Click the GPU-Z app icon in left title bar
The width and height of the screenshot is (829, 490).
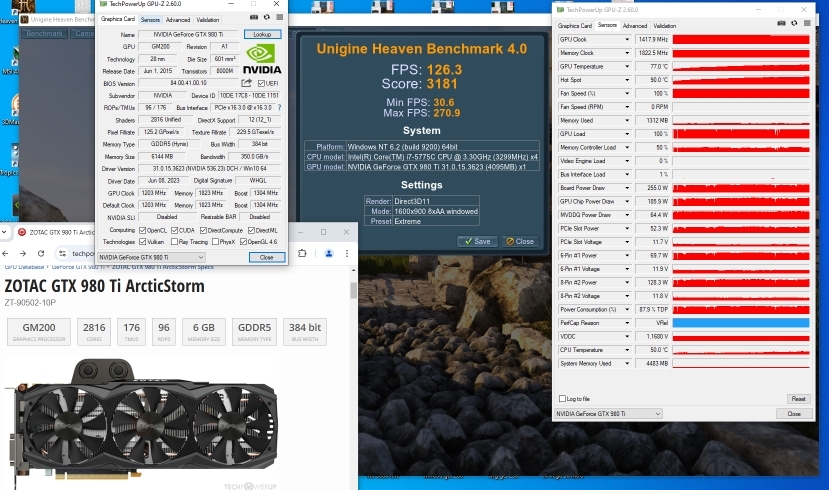(x=103, y=4)
